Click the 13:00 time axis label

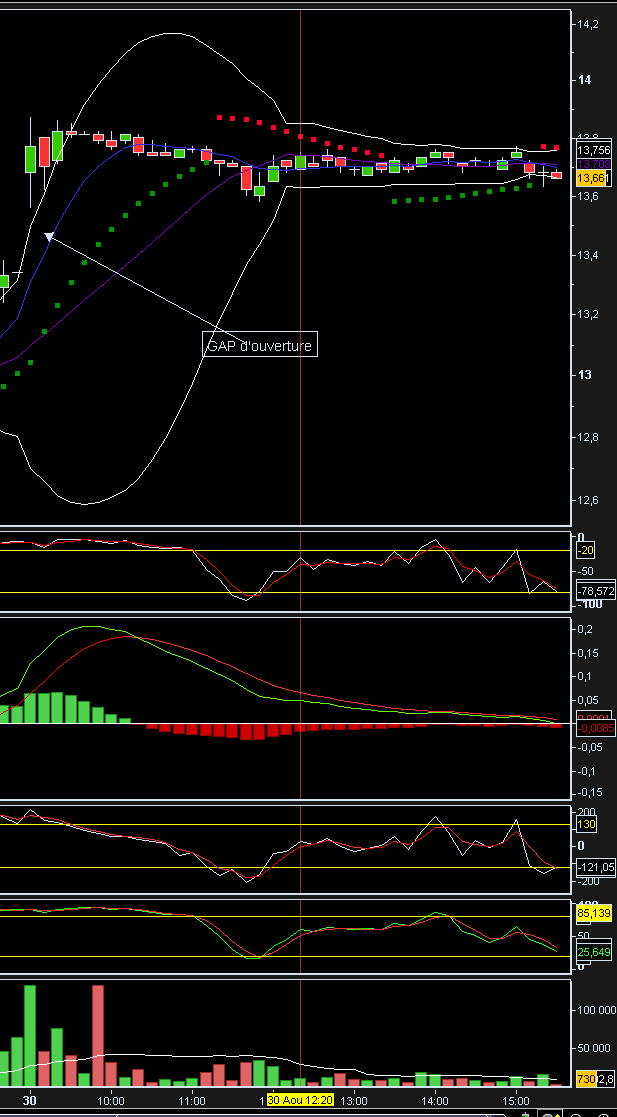355,1101
